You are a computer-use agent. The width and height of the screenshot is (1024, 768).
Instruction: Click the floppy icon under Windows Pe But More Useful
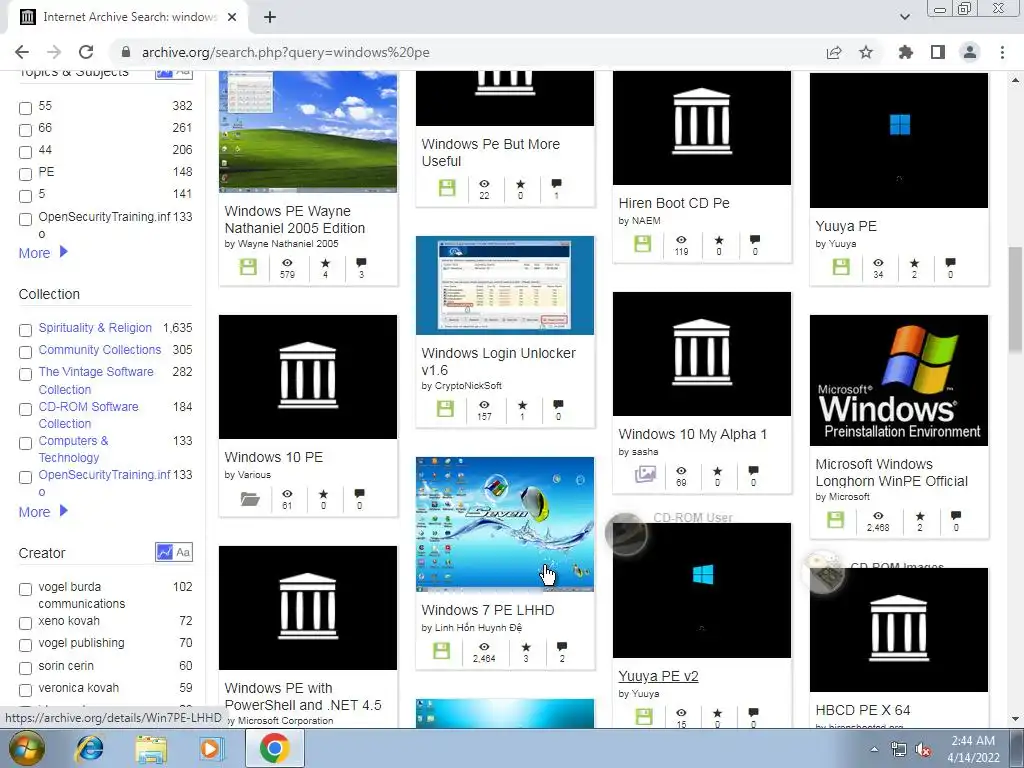[447, 189]
